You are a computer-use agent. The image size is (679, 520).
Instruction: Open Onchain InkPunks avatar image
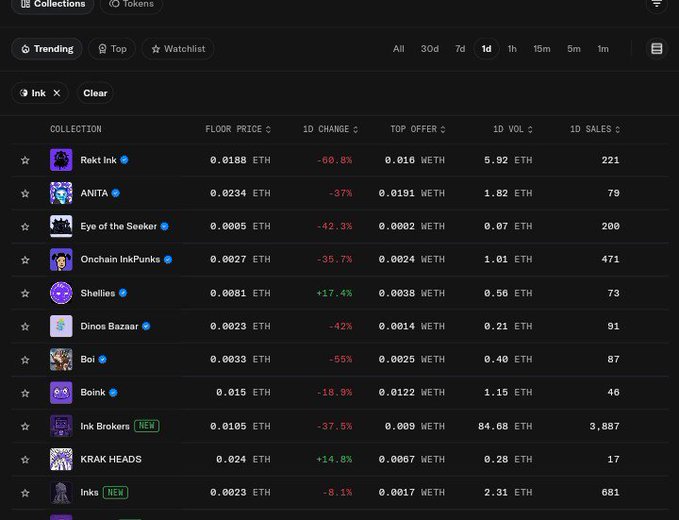click(61, 259)
